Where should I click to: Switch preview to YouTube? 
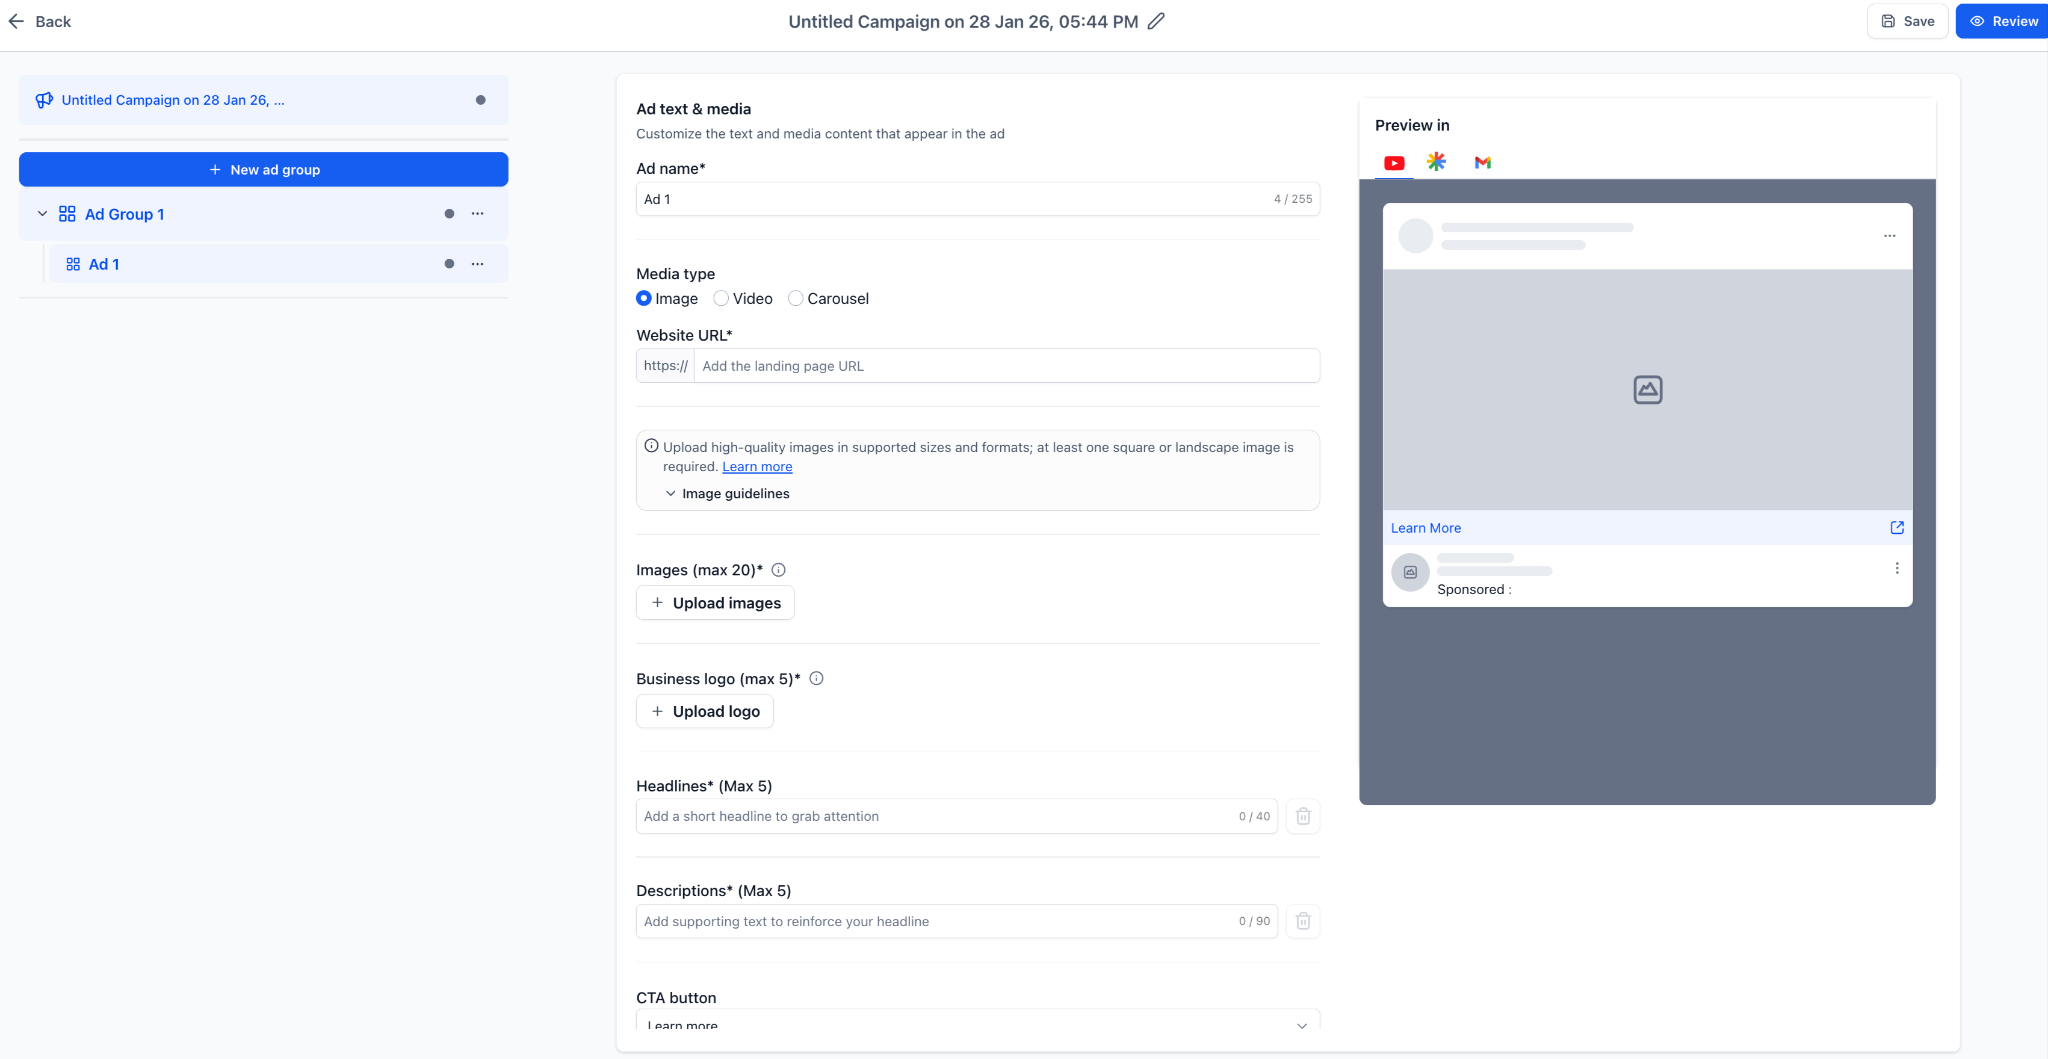[1394, 162]
